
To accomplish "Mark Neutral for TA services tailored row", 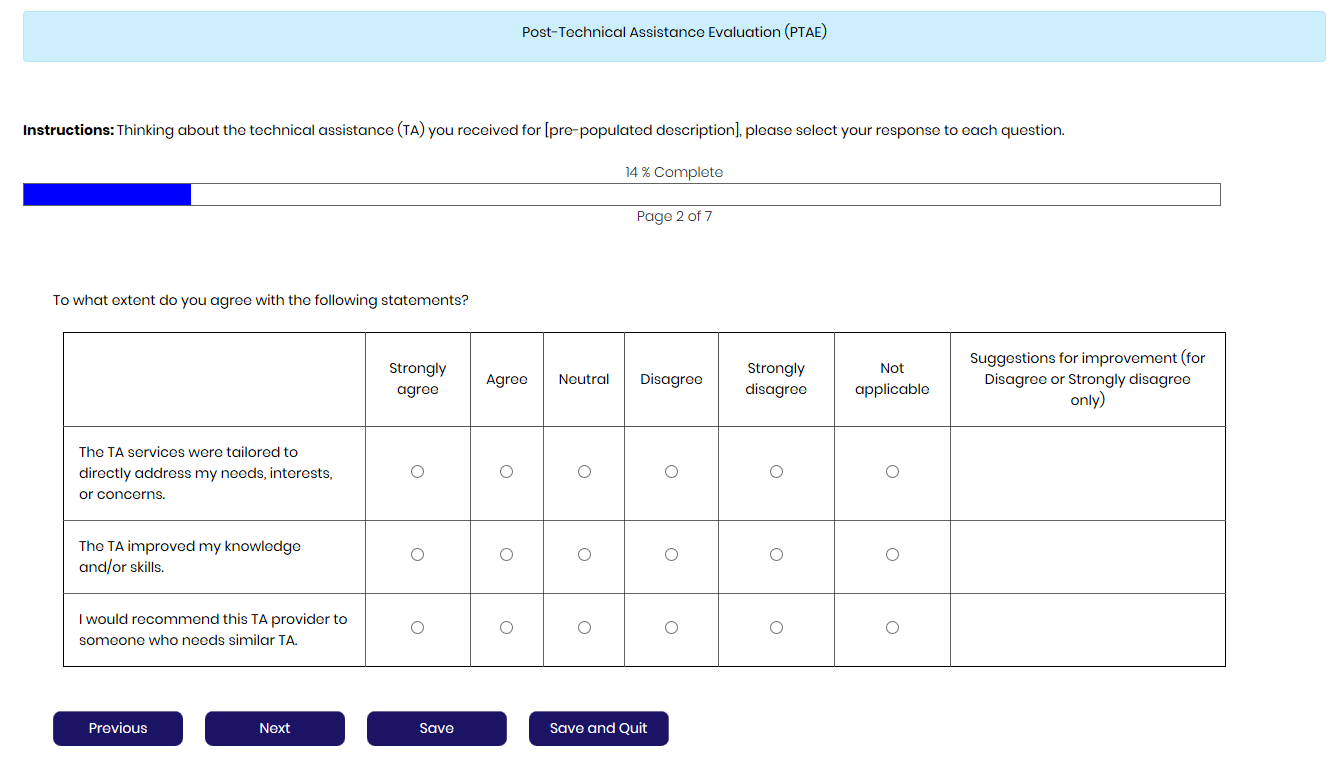I will click(584, 472).
